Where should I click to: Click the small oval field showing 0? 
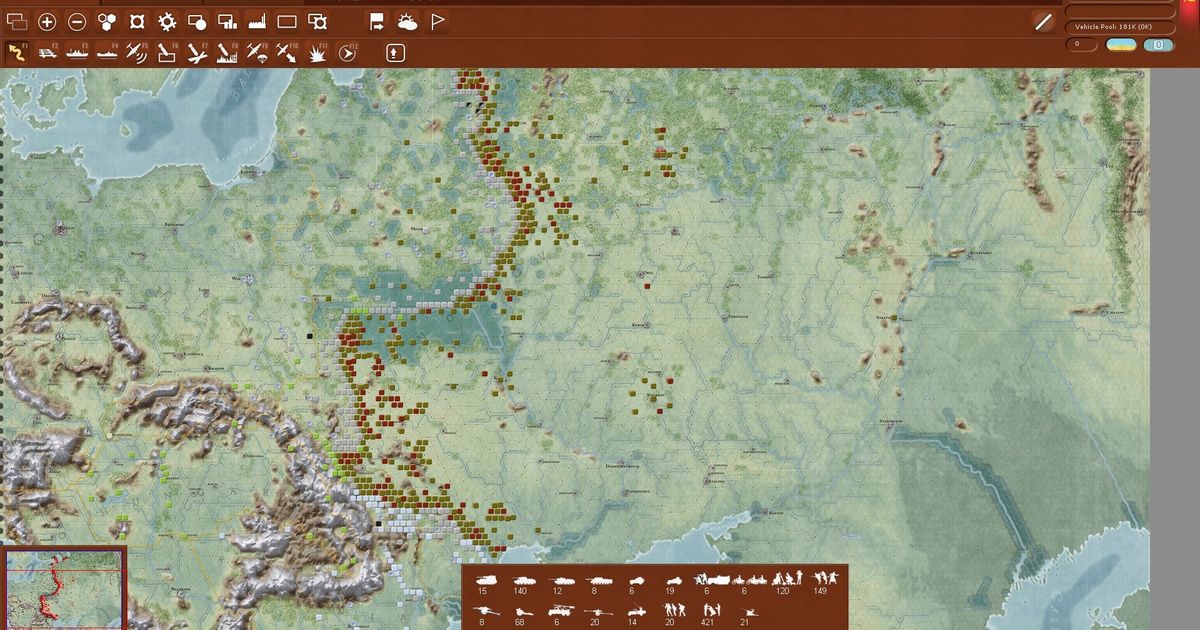(x=1080, y=44)
